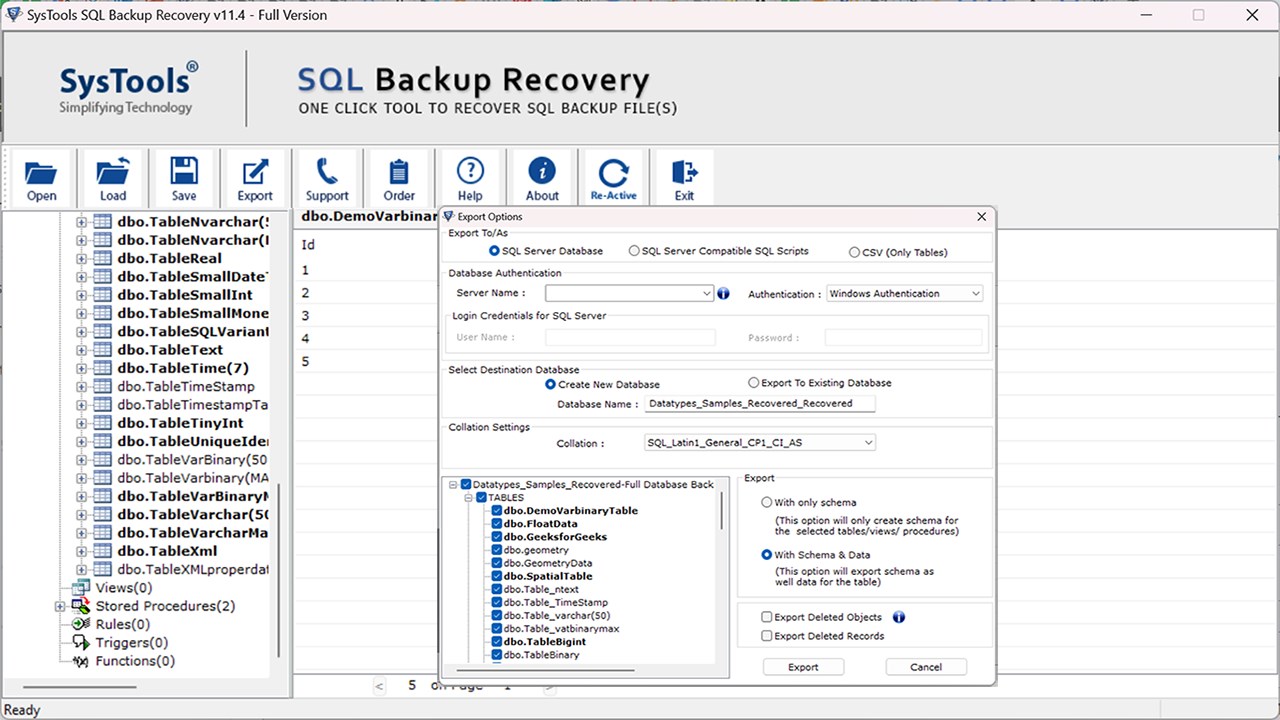Select dbo.TableBigint in export tree
The image size is (1280, 720).
[x=545, y=642]
